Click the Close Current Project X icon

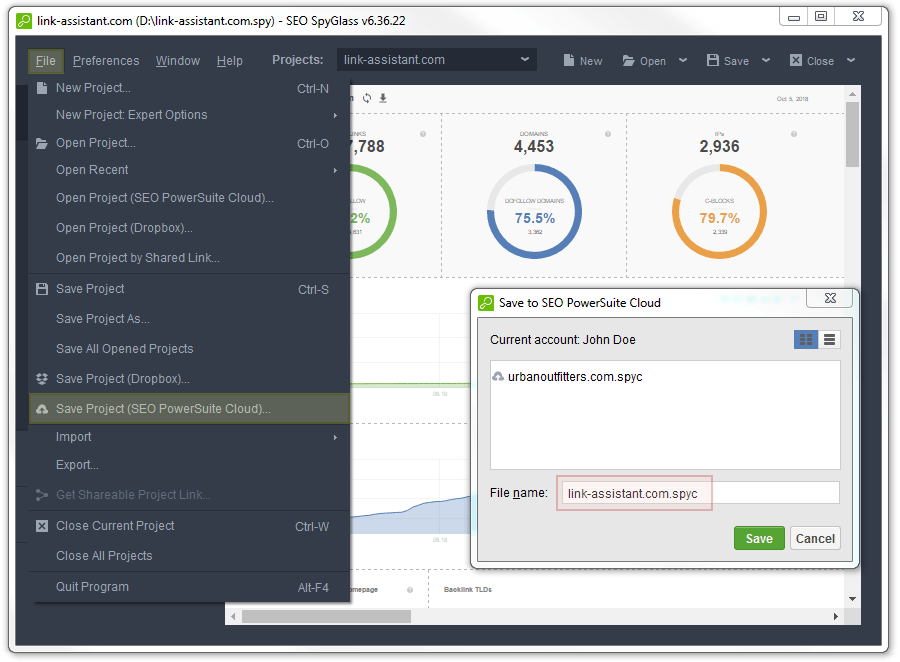(42, 526)
